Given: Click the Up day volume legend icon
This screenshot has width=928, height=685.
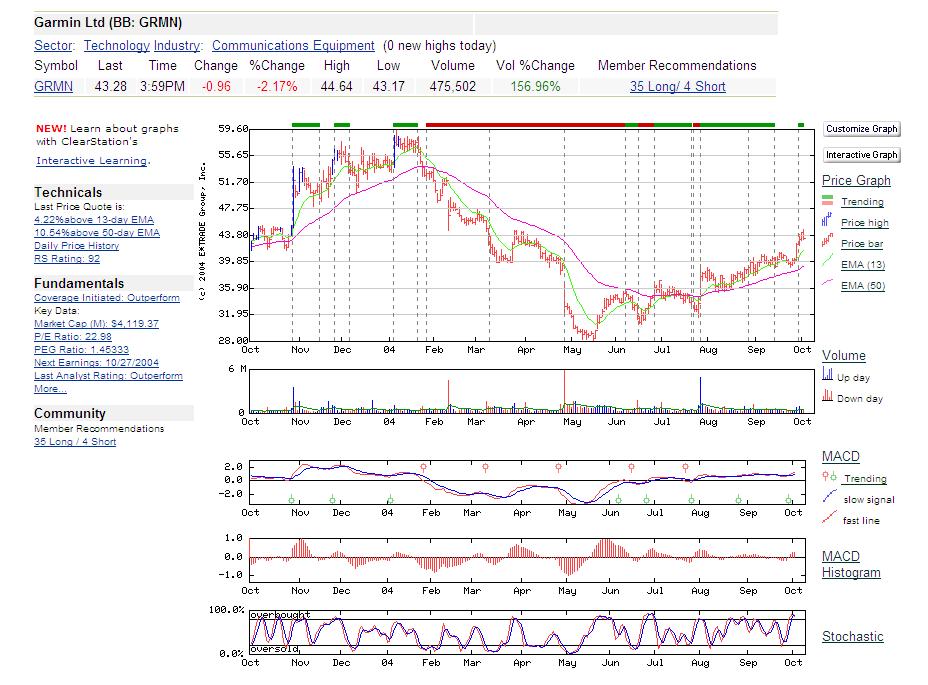Looking at the screenshot, I should pos(827,376).
